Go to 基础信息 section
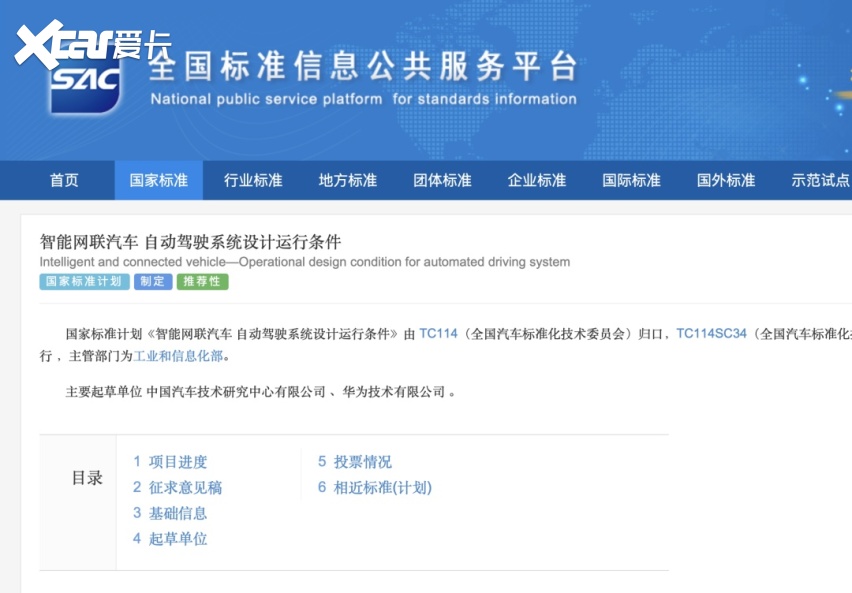852x593 pixels. point(170,513)
